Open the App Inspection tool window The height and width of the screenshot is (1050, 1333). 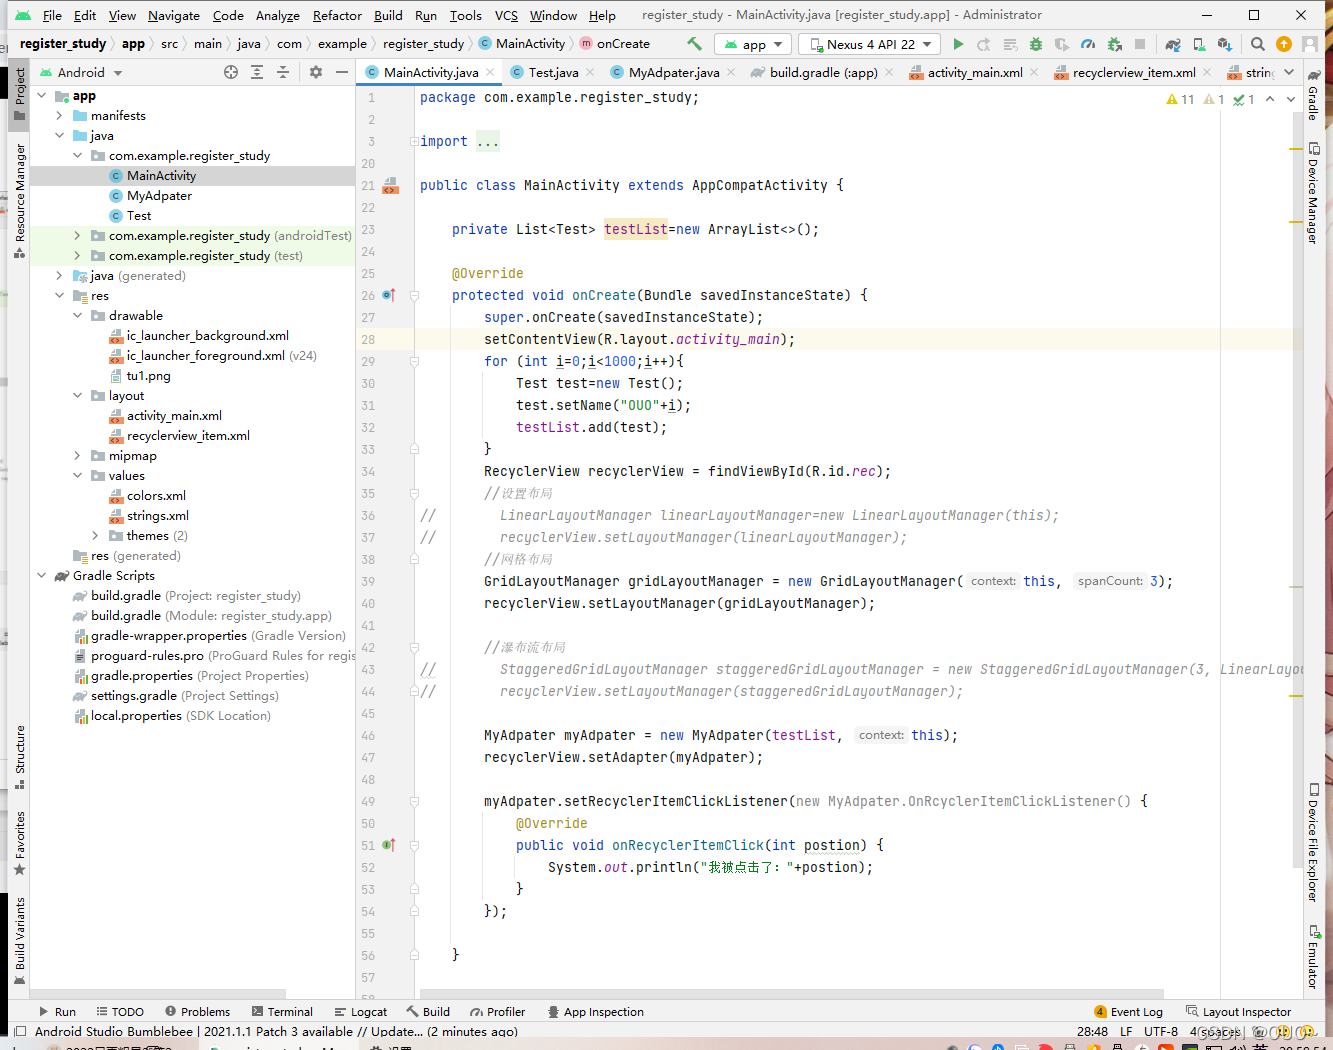(x=594, y=1012)
